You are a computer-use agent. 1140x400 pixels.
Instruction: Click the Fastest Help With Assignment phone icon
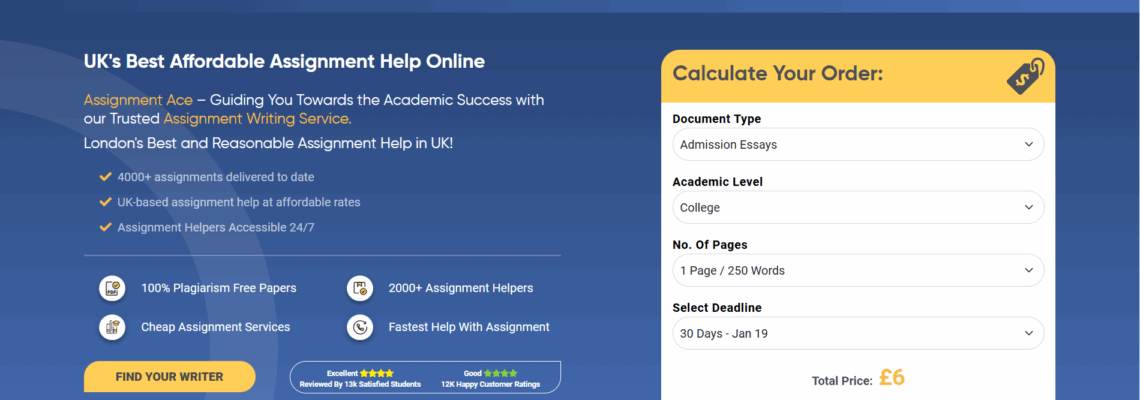[x=359, y=327]
